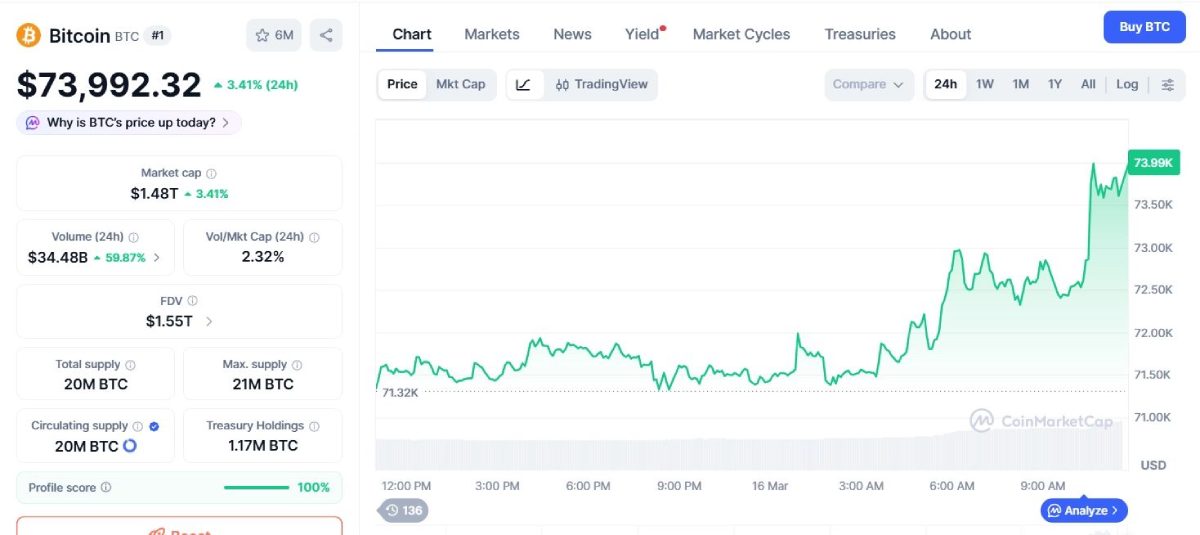Switch the chart to TradingView mode

click(x=602, y=85)
